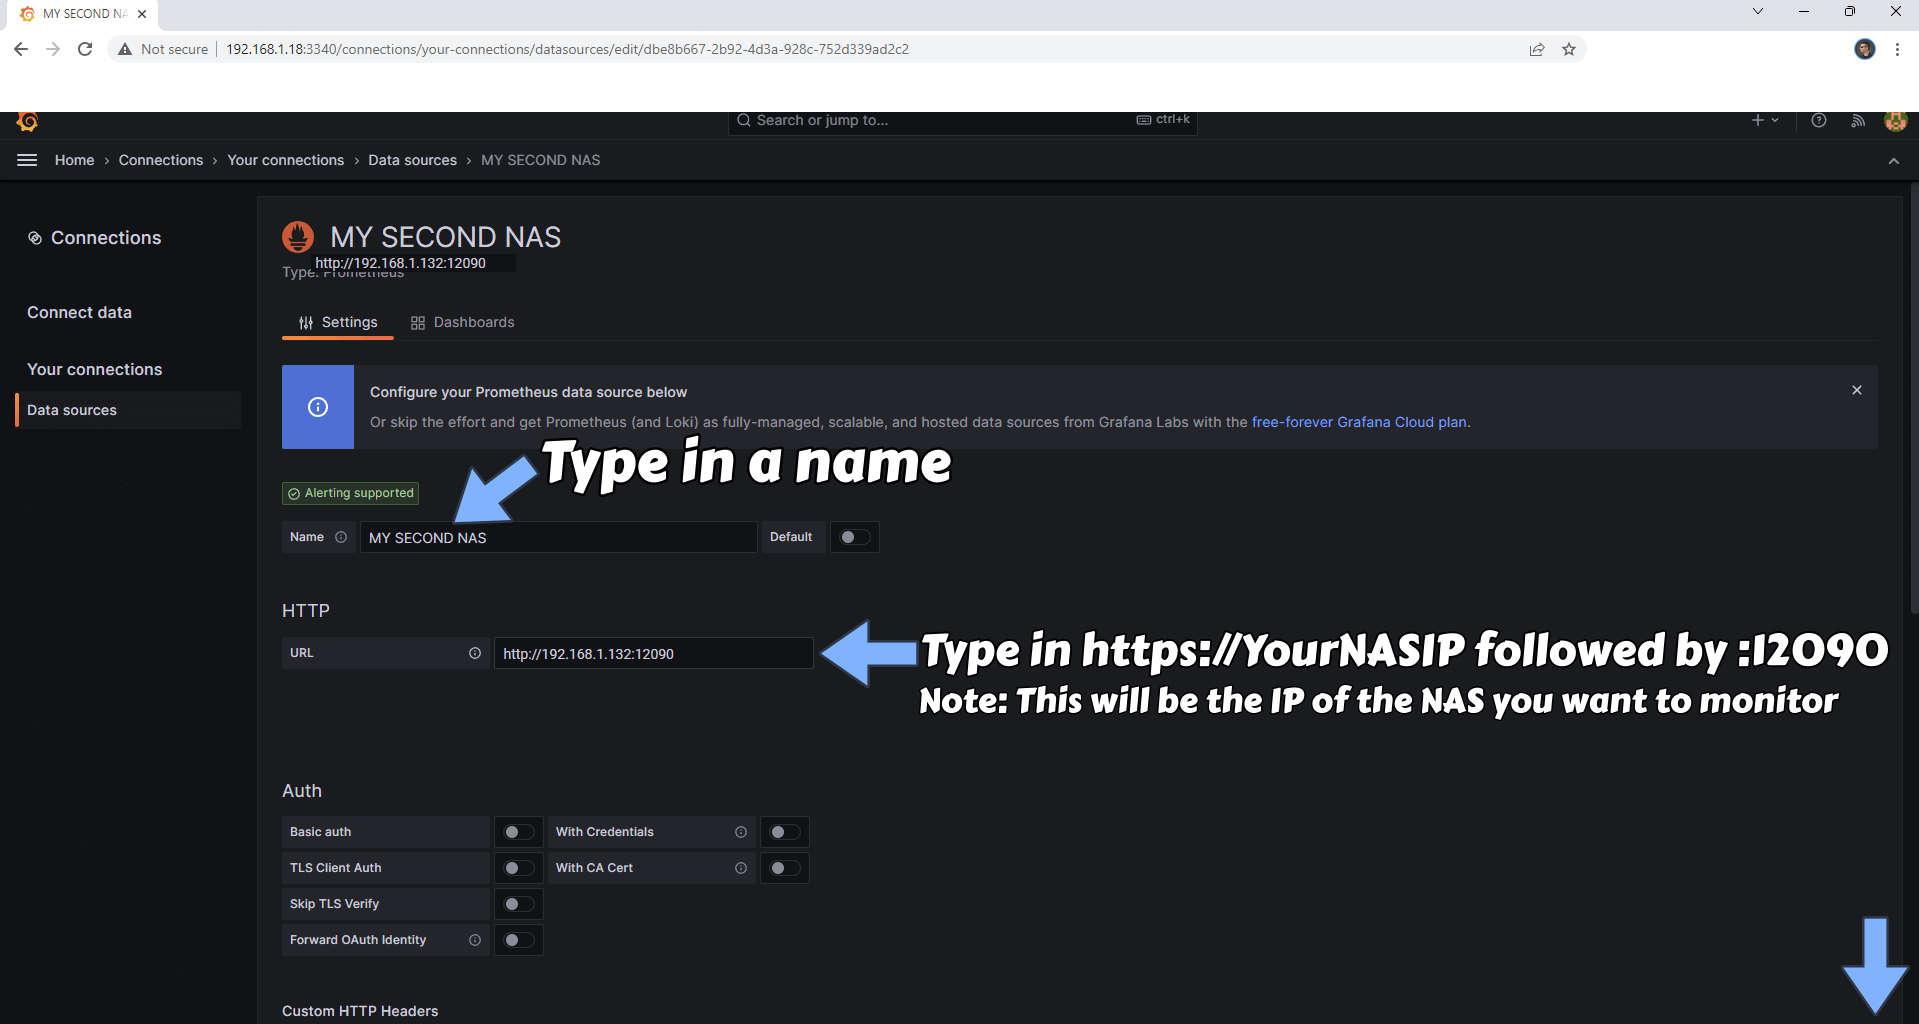Click the Name input field
Viewport: 1919px width, 1024px height.
pos(558,537)
